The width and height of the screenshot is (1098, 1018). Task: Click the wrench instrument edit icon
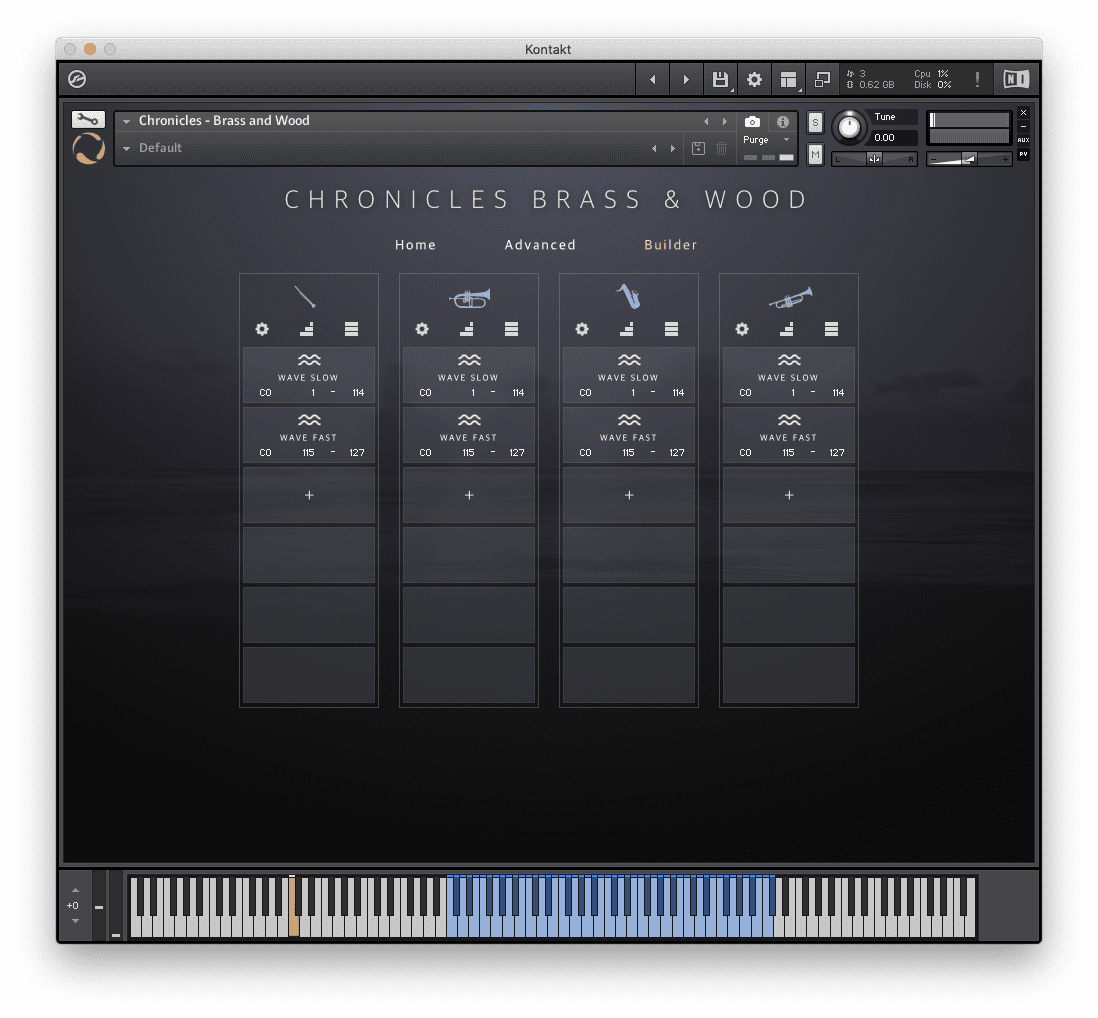point(88,119)
